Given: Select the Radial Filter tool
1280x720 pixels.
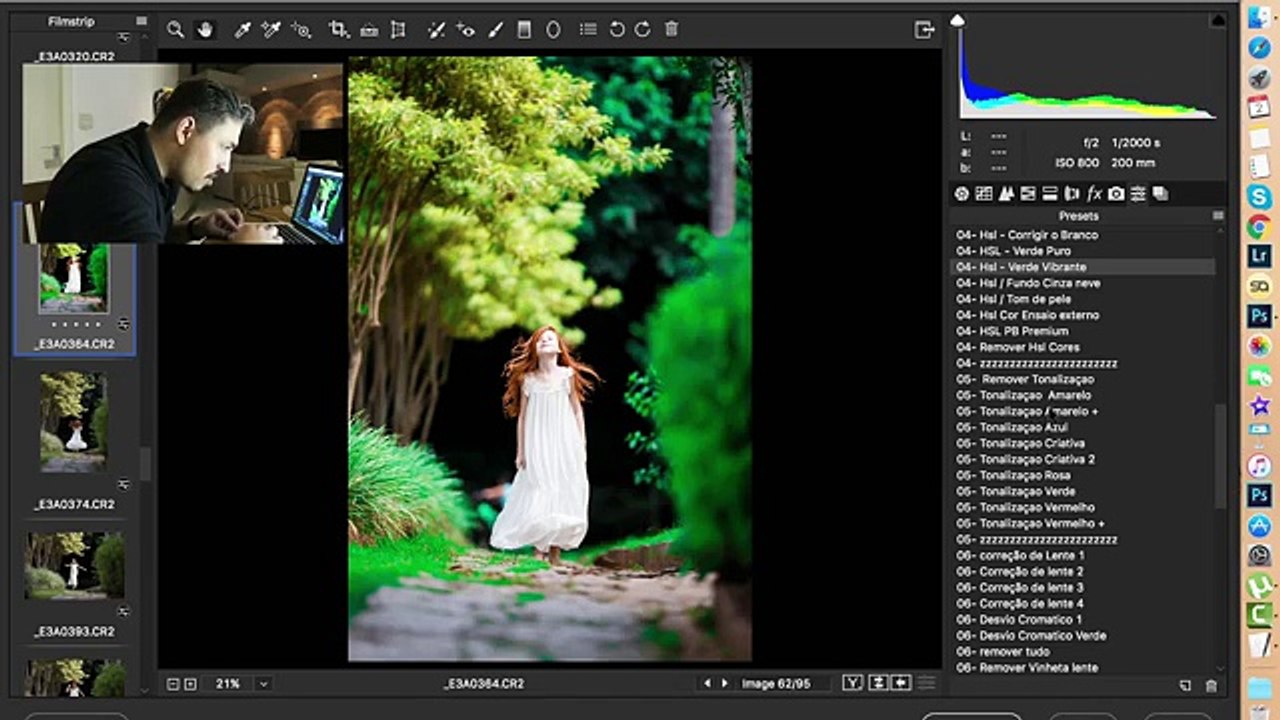Looking at the screenshot, I should click(x=552, y=30).
